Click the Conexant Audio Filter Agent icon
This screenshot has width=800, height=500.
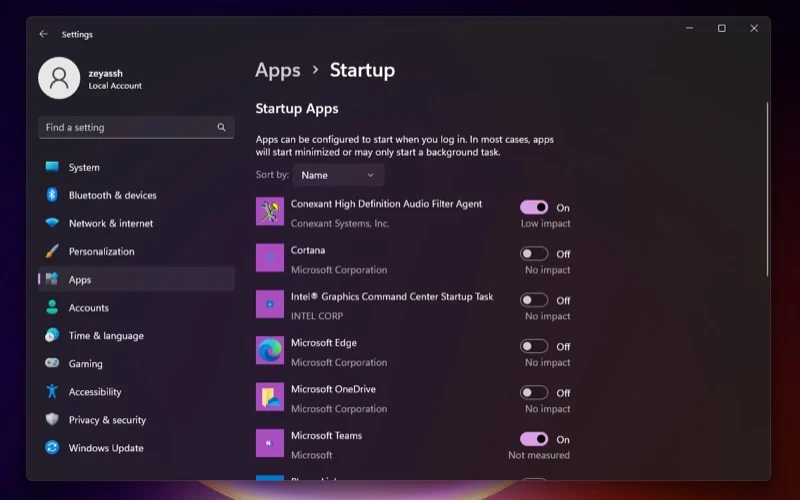point(270,212)
